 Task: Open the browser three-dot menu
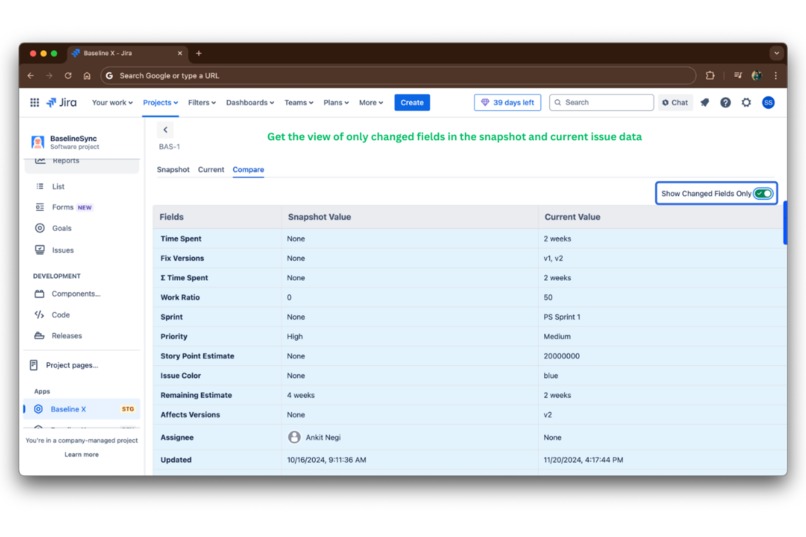coord(776,76)
